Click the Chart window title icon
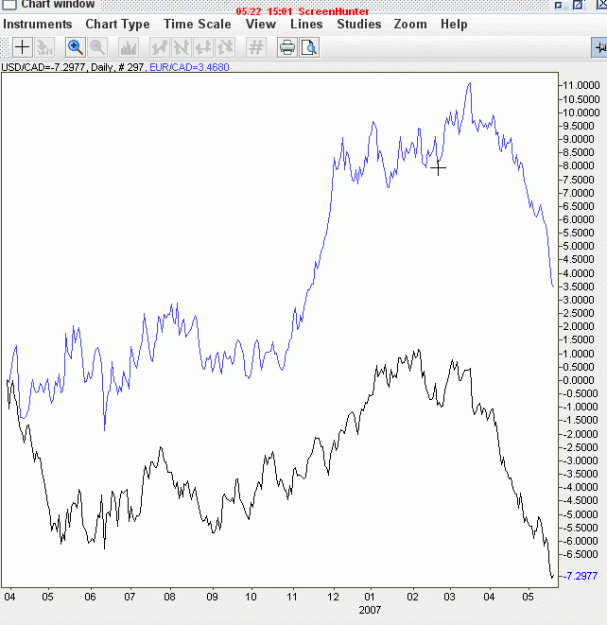Viewport: 607px width, 625px height. pyautogui.click(x=10, y=4)
